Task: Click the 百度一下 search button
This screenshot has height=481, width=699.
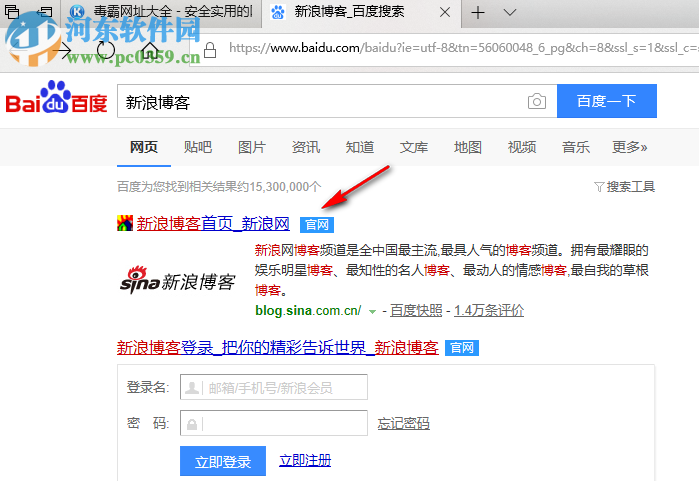Action: [x=607, y=101]
